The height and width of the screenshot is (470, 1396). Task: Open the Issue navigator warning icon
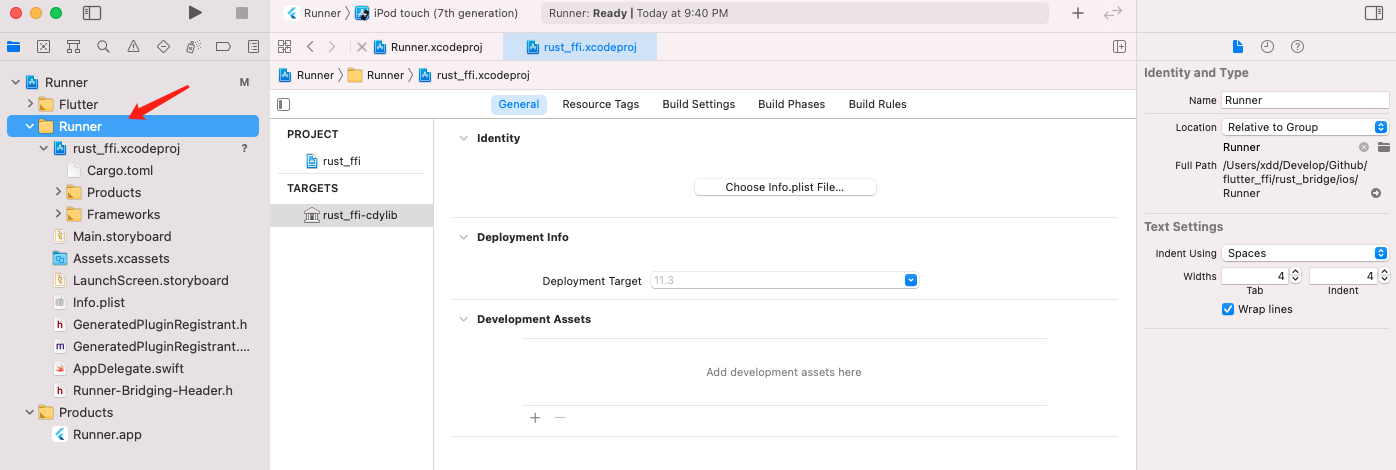133,46
